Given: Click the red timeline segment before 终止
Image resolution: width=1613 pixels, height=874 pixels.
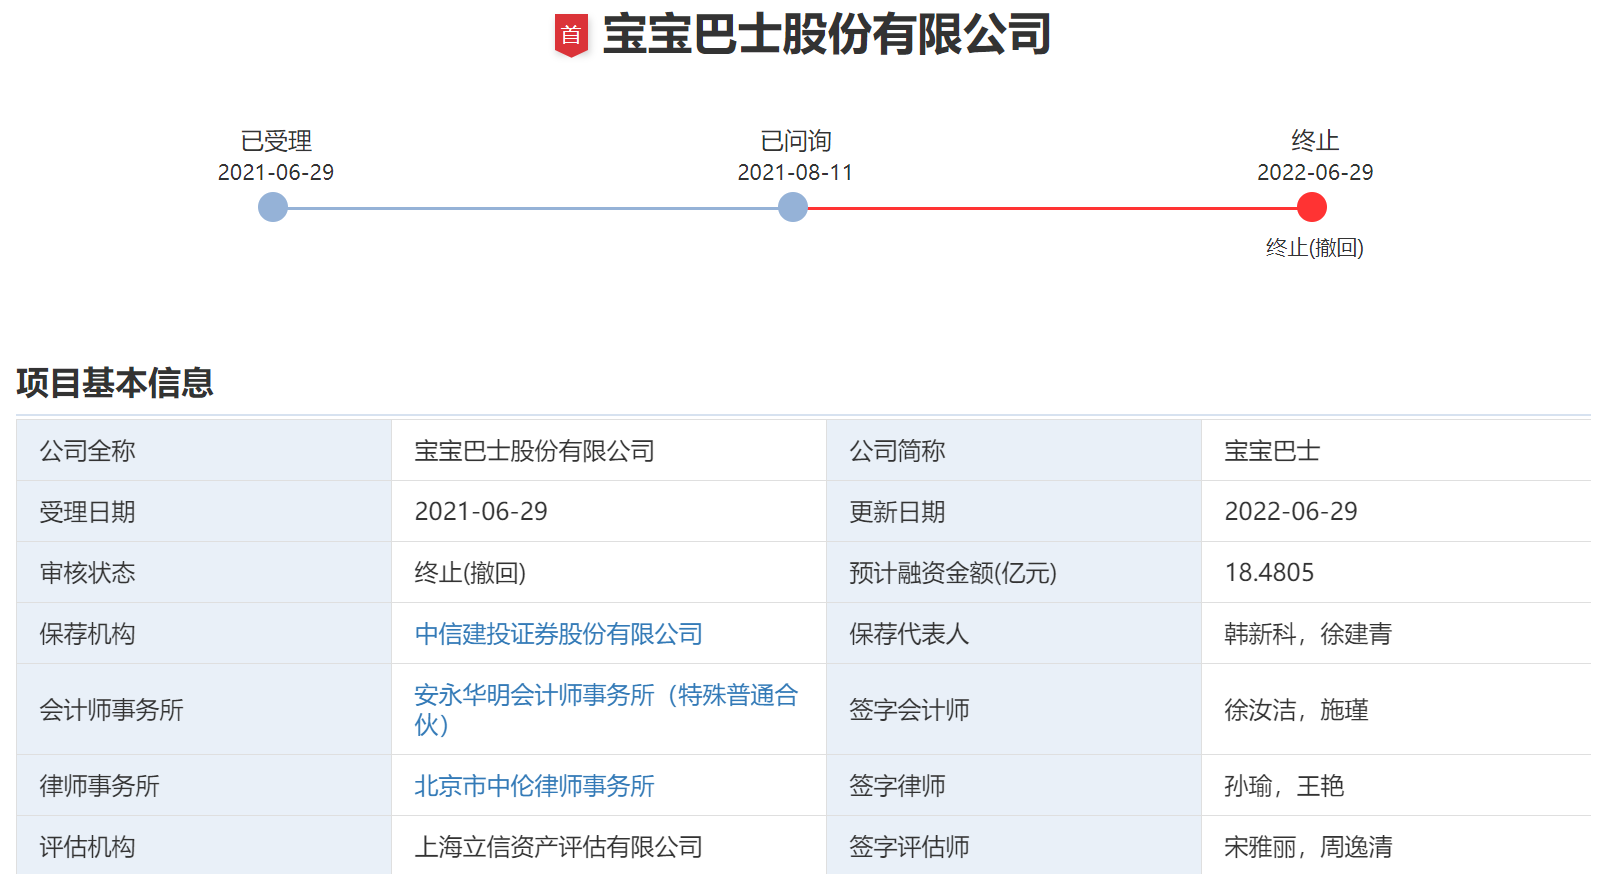Looking at the screenshot, I should pyautogui.click(x=1050, y=208).
